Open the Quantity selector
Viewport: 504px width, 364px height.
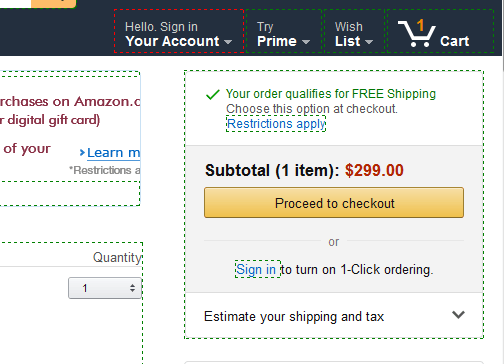105,288
